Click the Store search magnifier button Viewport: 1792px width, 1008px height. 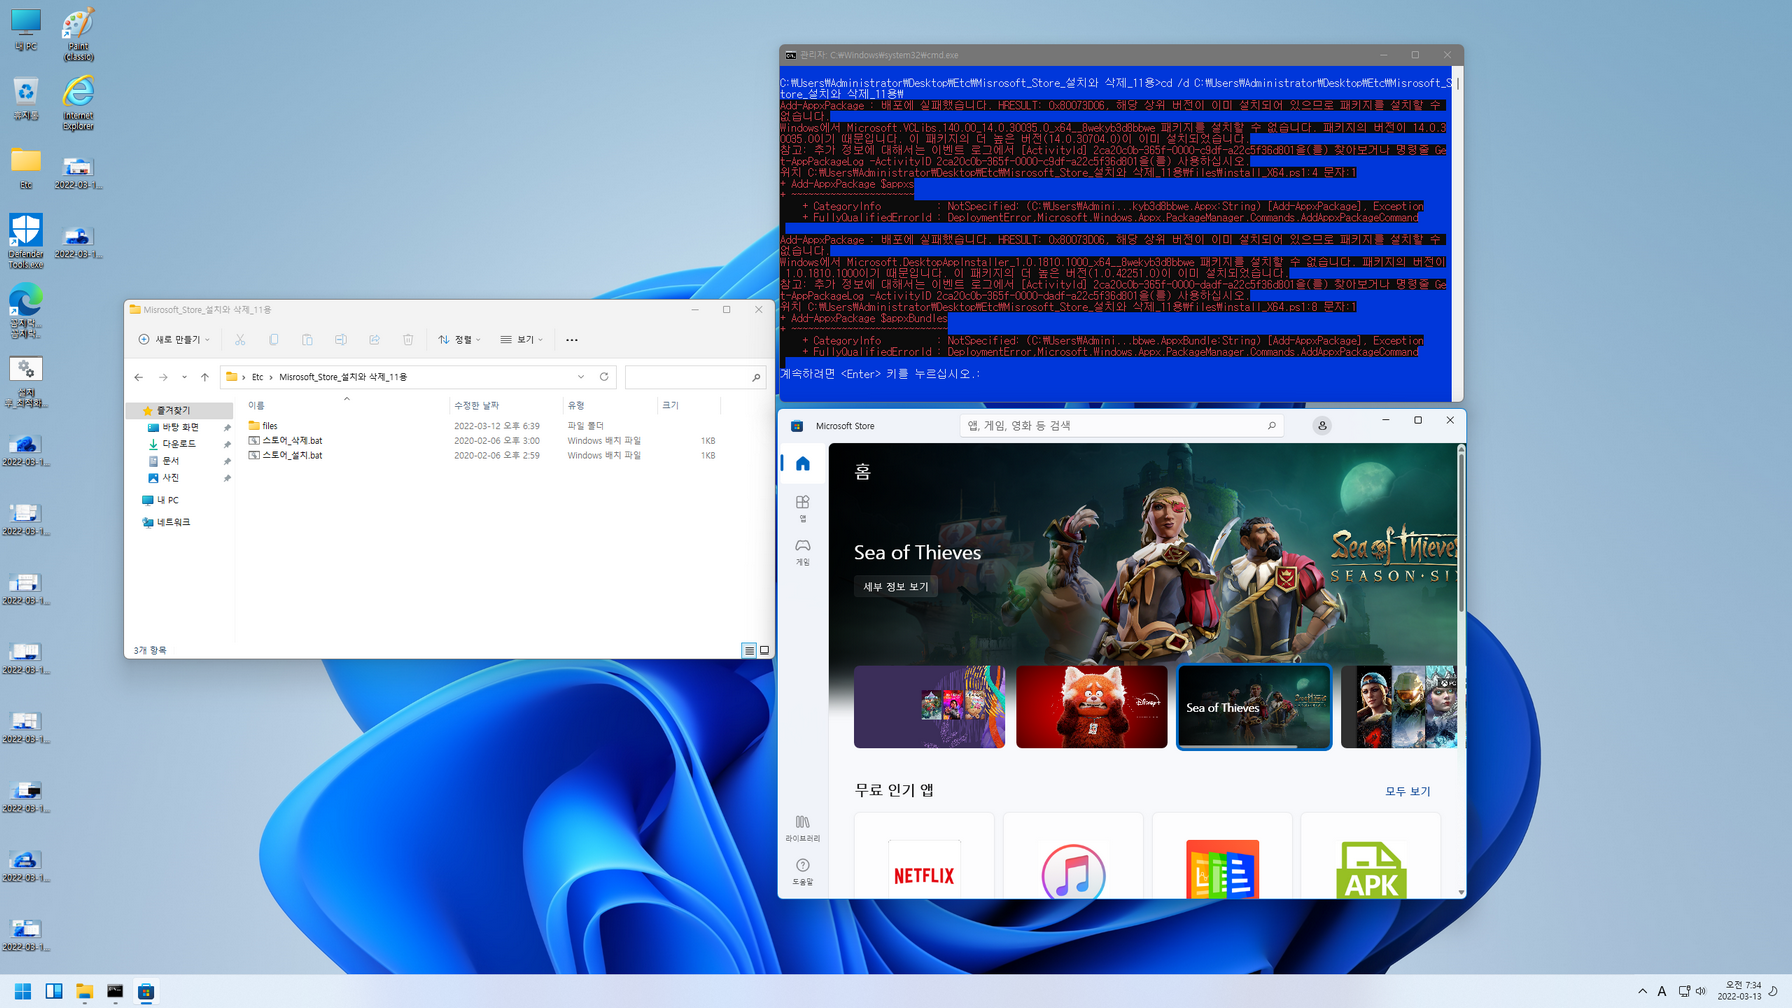(x=1272, y=426)
